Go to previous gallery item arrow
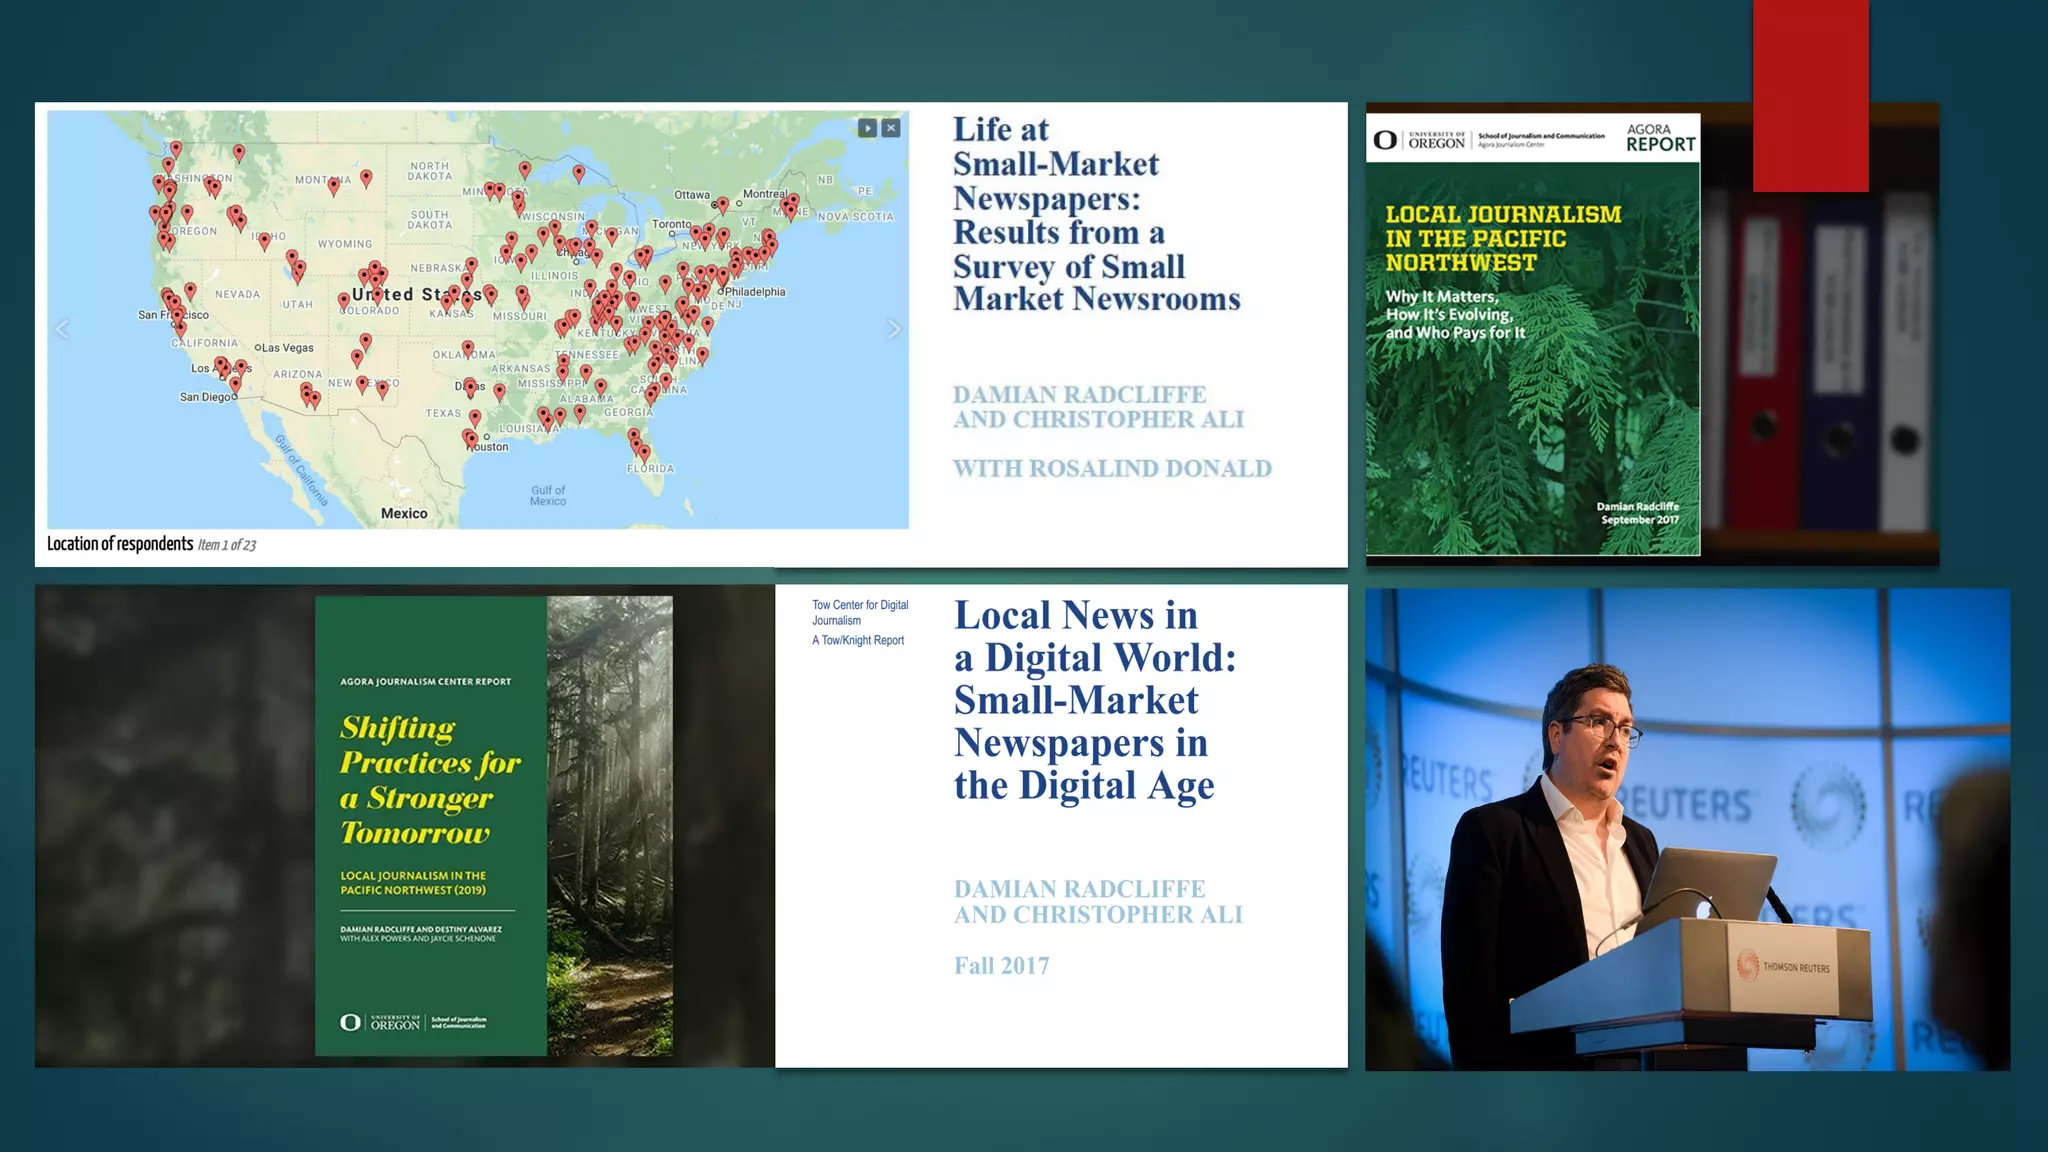This screenshot has height=1152, width=2048. tap(63, 329)
